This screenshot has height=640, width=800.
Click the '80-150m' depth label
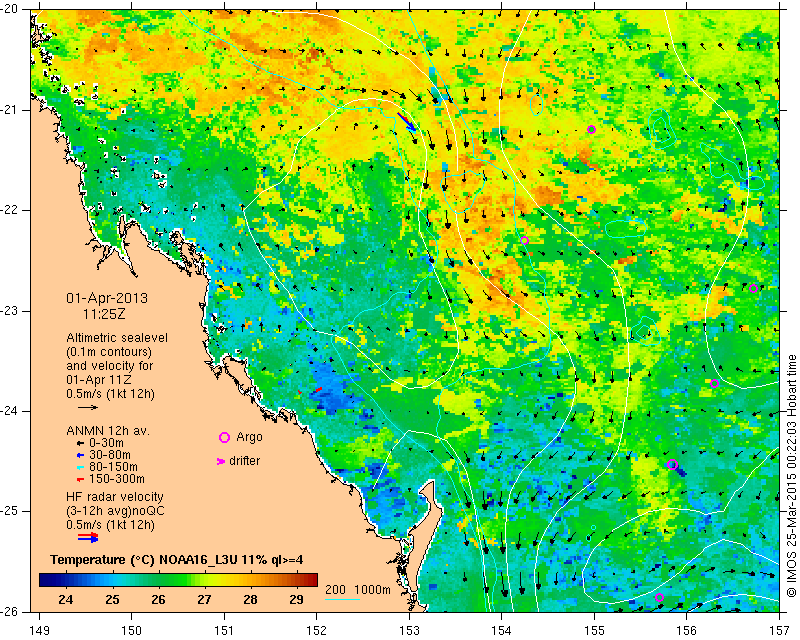[x=113, y=467]
